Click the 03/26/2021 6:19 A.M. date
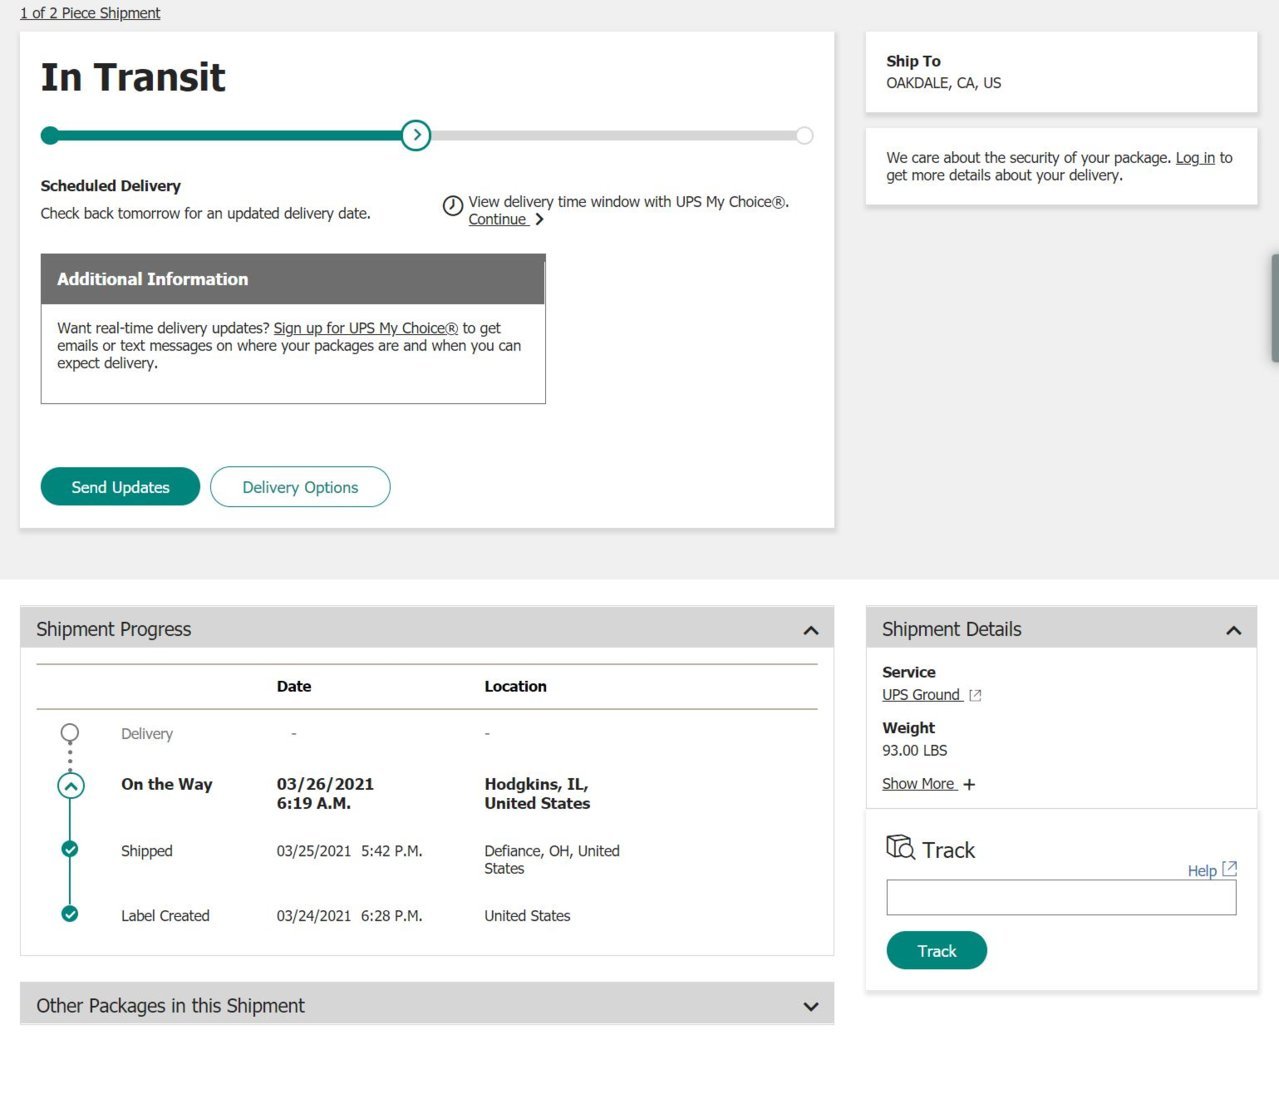 click(325, 794)
